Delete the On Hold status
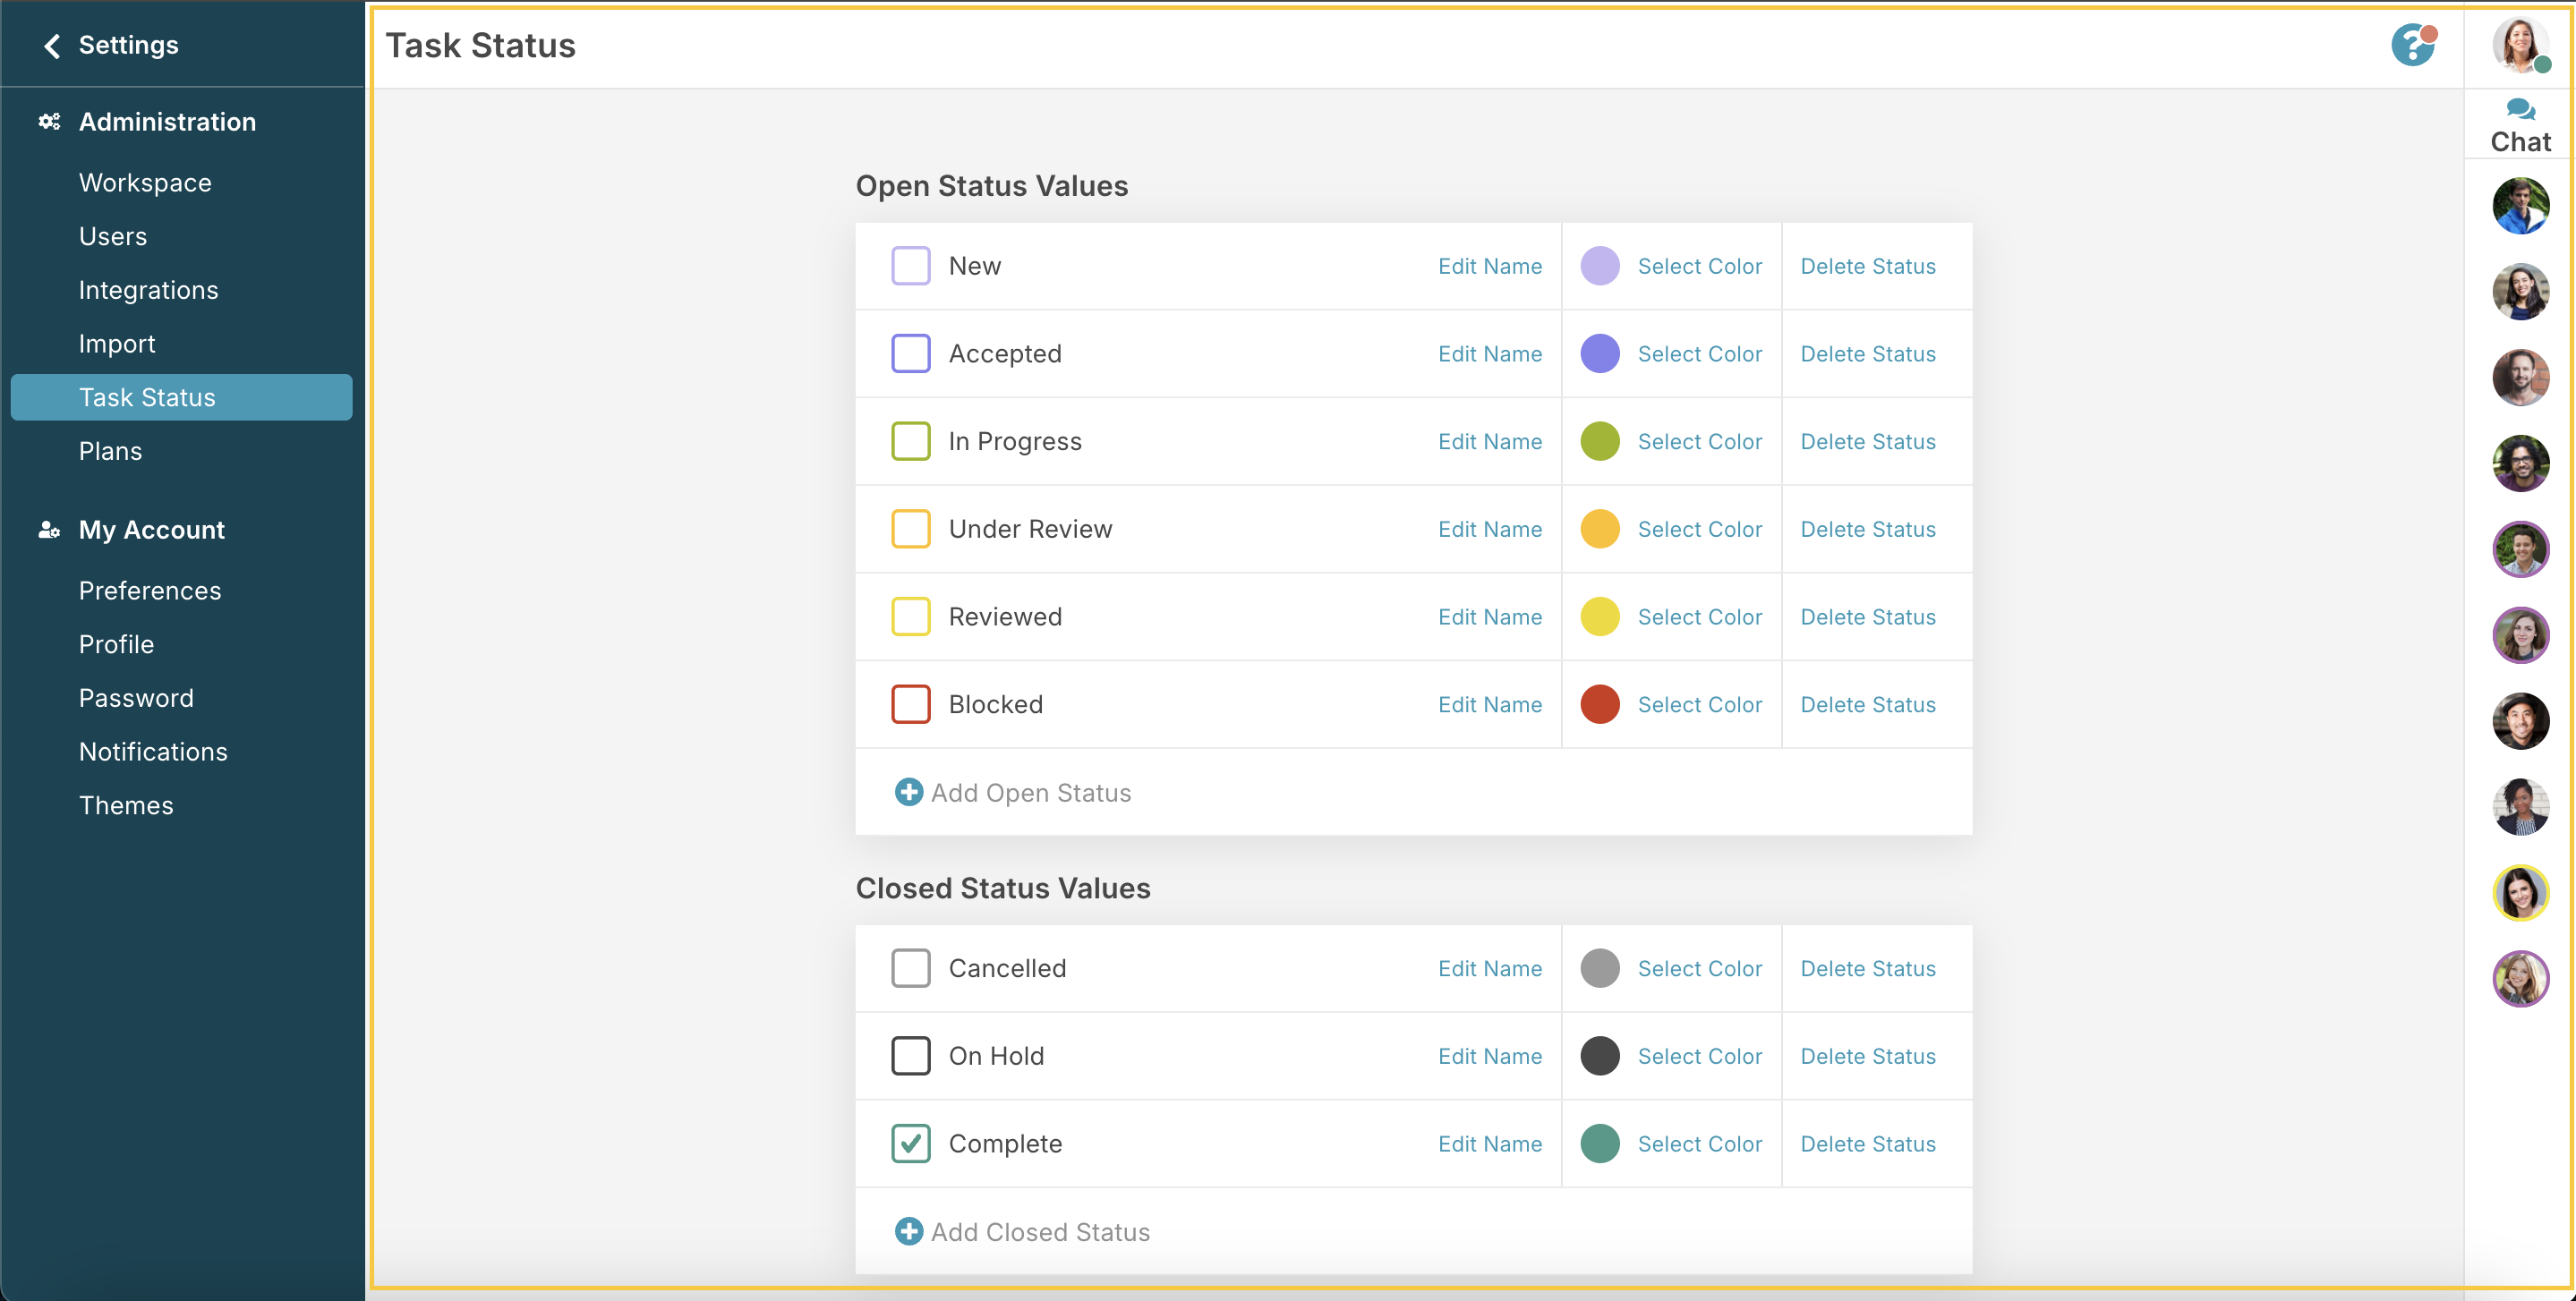The image size is (2576, 1301). [x=1867, y=1055]
